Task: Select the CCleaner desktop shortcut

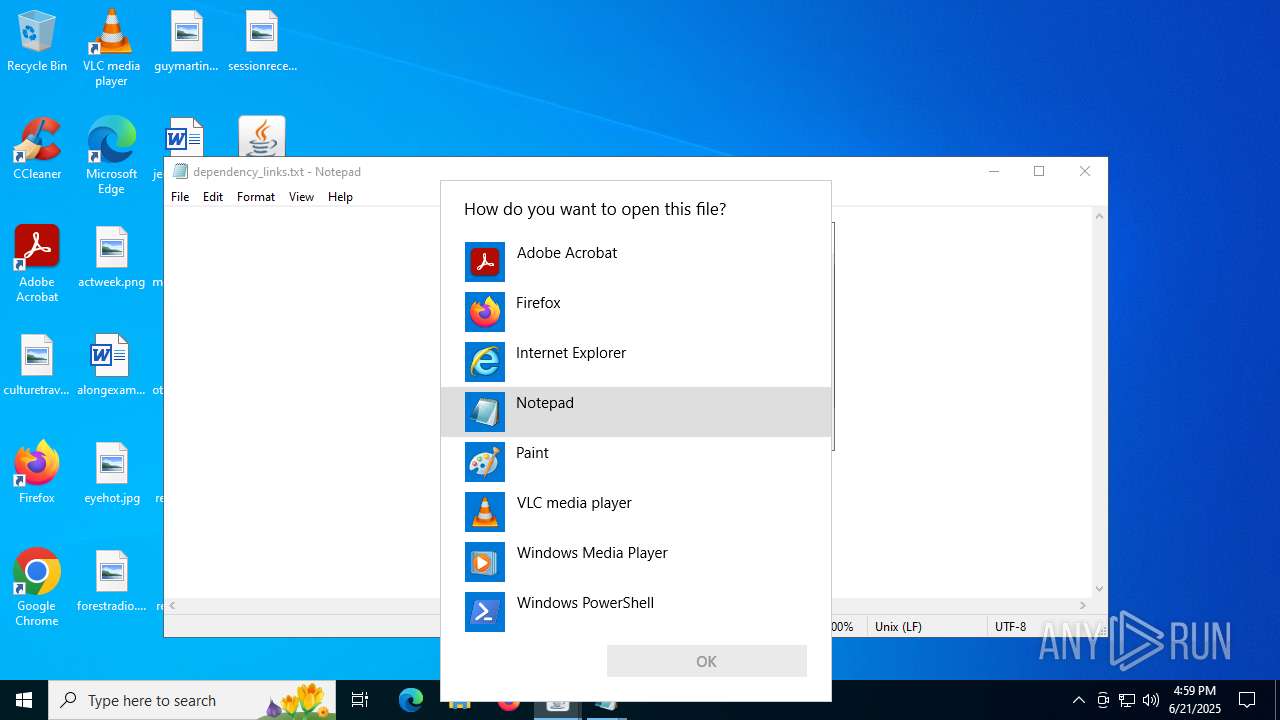Action: click(37, 149)
